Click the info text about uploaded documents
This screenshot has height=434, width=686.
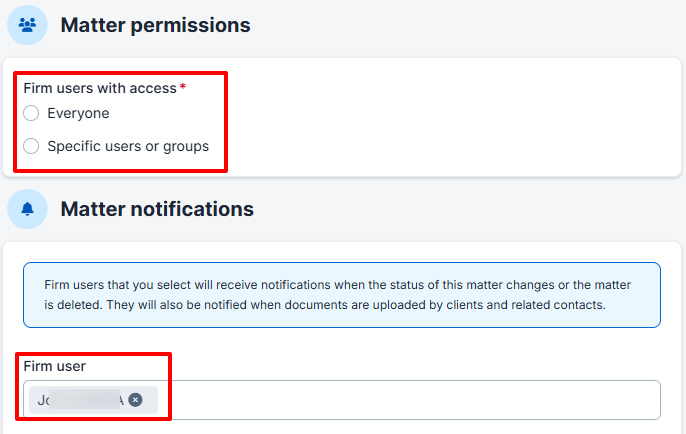(x=340, y=305)
